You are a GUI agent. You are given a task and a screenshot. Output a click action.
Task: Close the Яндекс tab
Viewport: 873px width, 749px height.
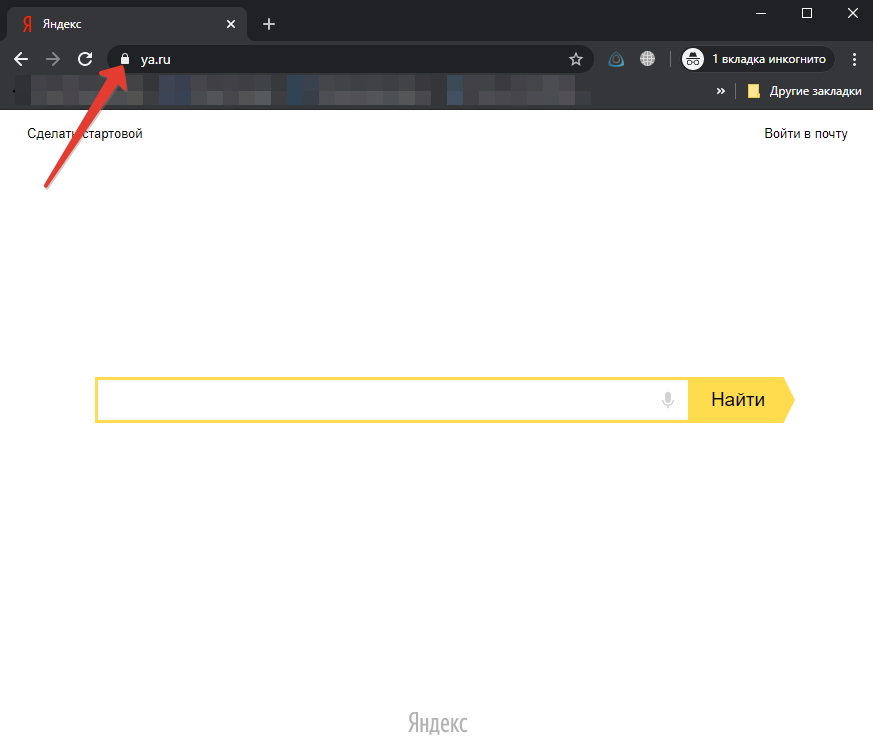tap(231, 23)
